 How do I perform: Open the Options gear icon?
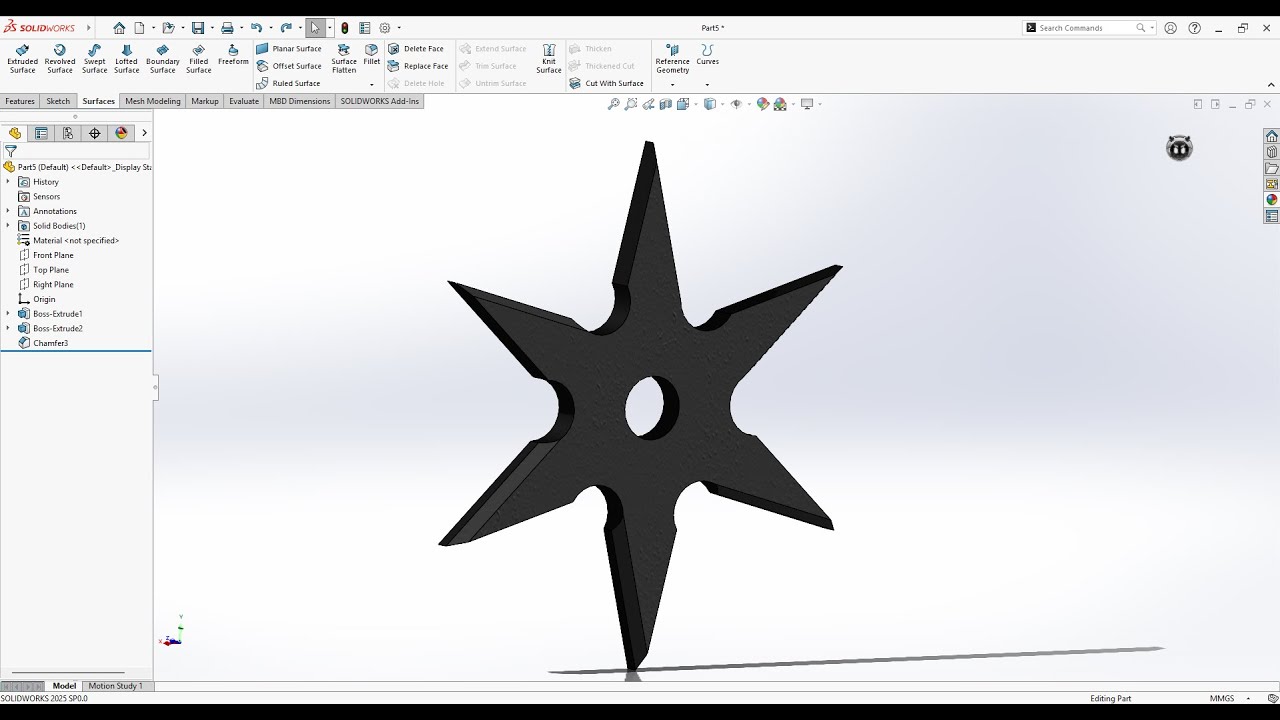tap(385, 28)
